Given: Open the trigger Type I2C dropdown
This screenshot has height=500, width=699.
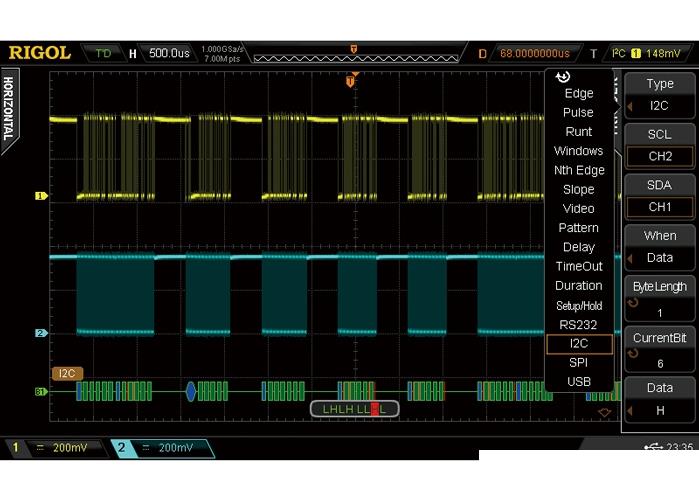Looking at the screenshot, I should pos(659,95).
